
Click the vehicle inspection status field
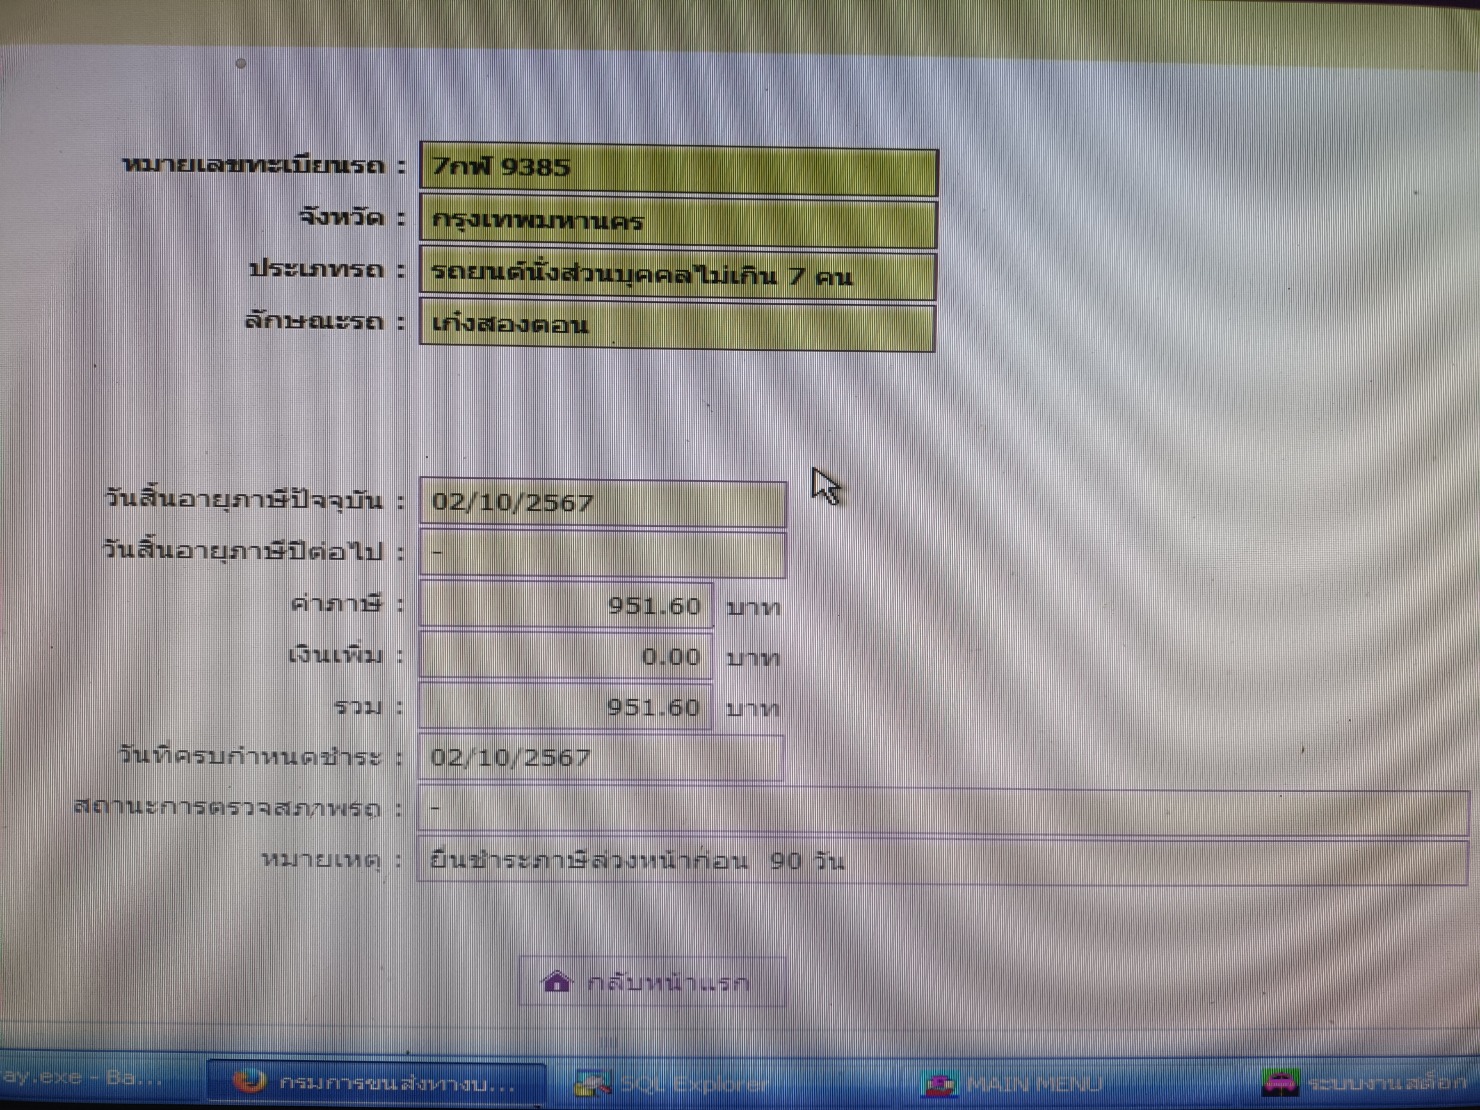[x=943, y=810]
